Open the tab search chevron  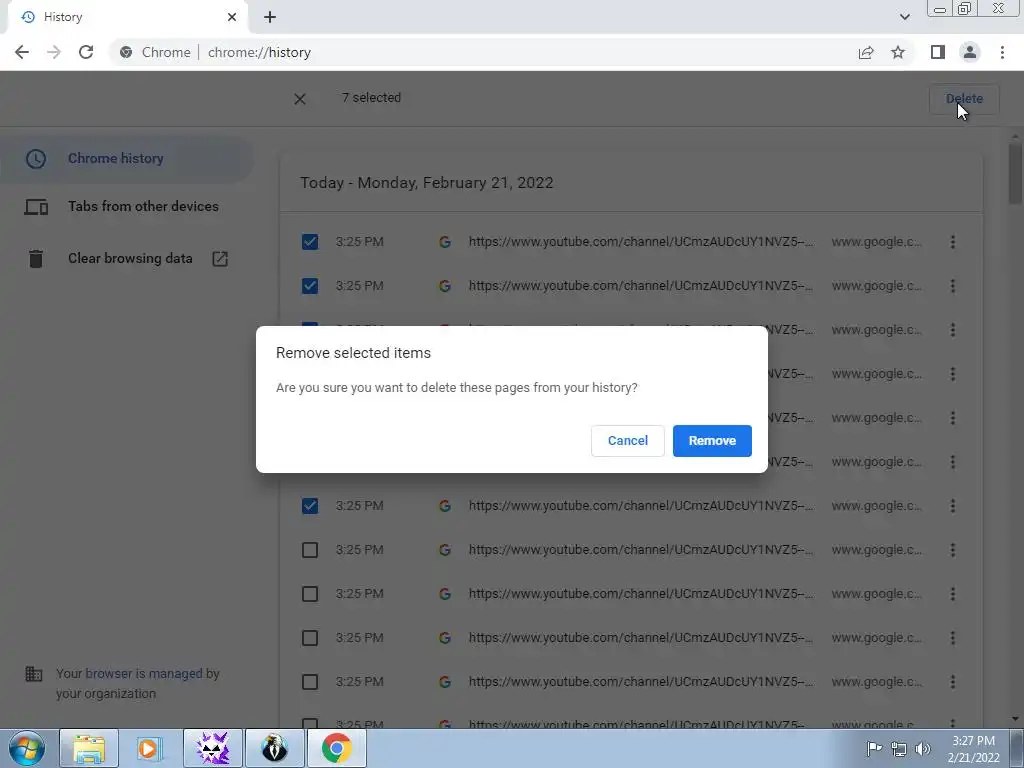point(904,17)
